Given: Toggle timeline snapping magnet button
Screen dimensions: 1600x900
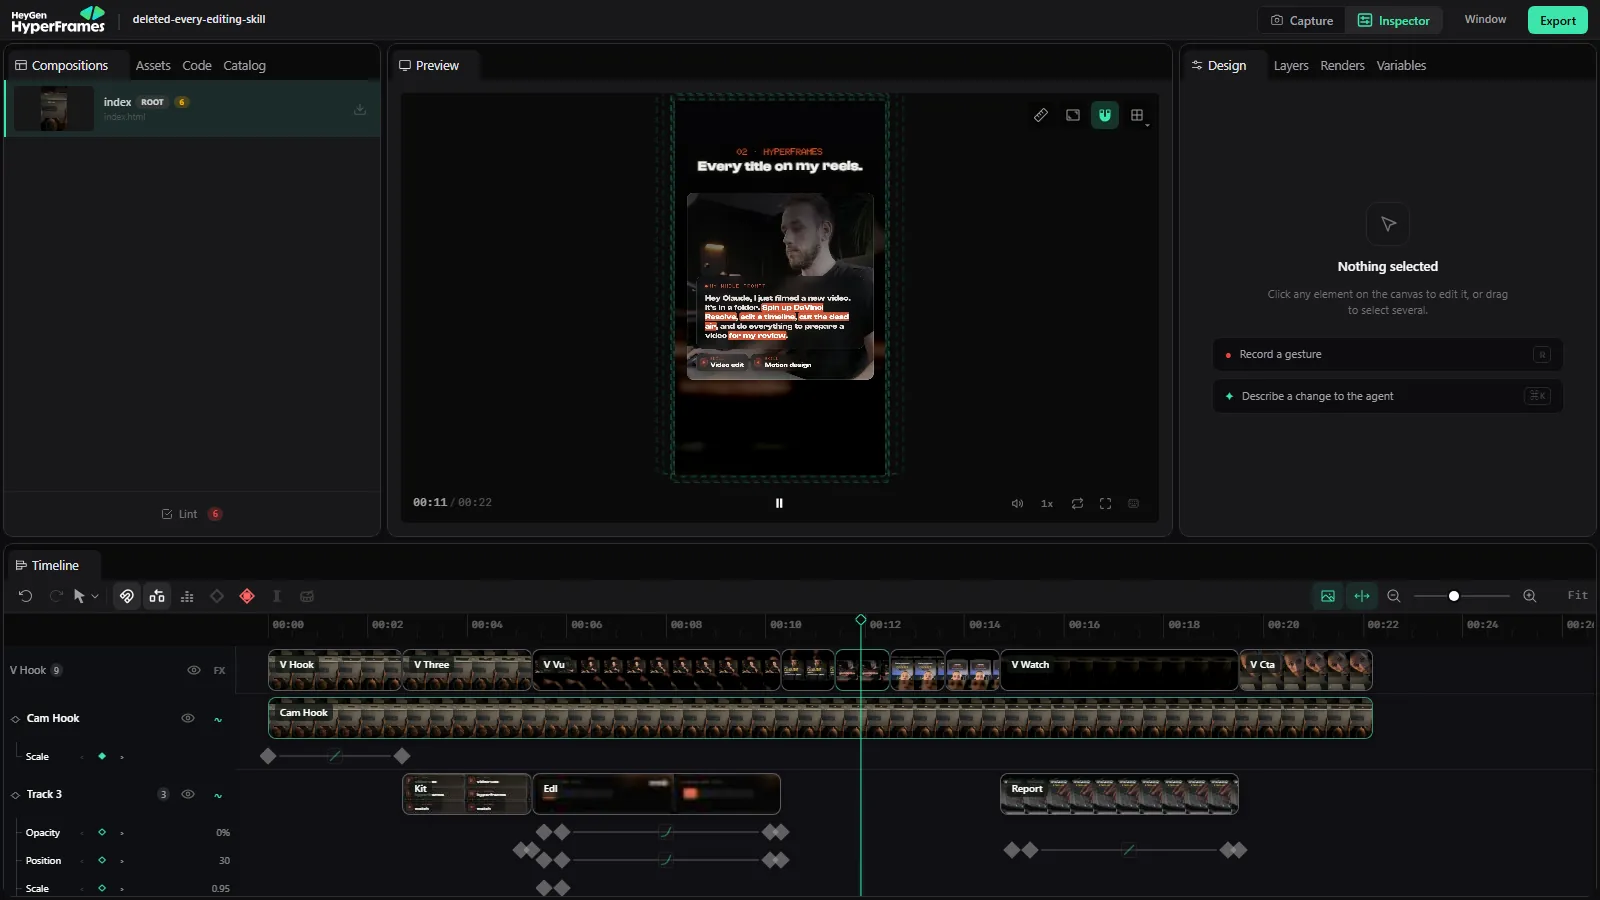Looking at the screenshot, I should pos(127,596).
